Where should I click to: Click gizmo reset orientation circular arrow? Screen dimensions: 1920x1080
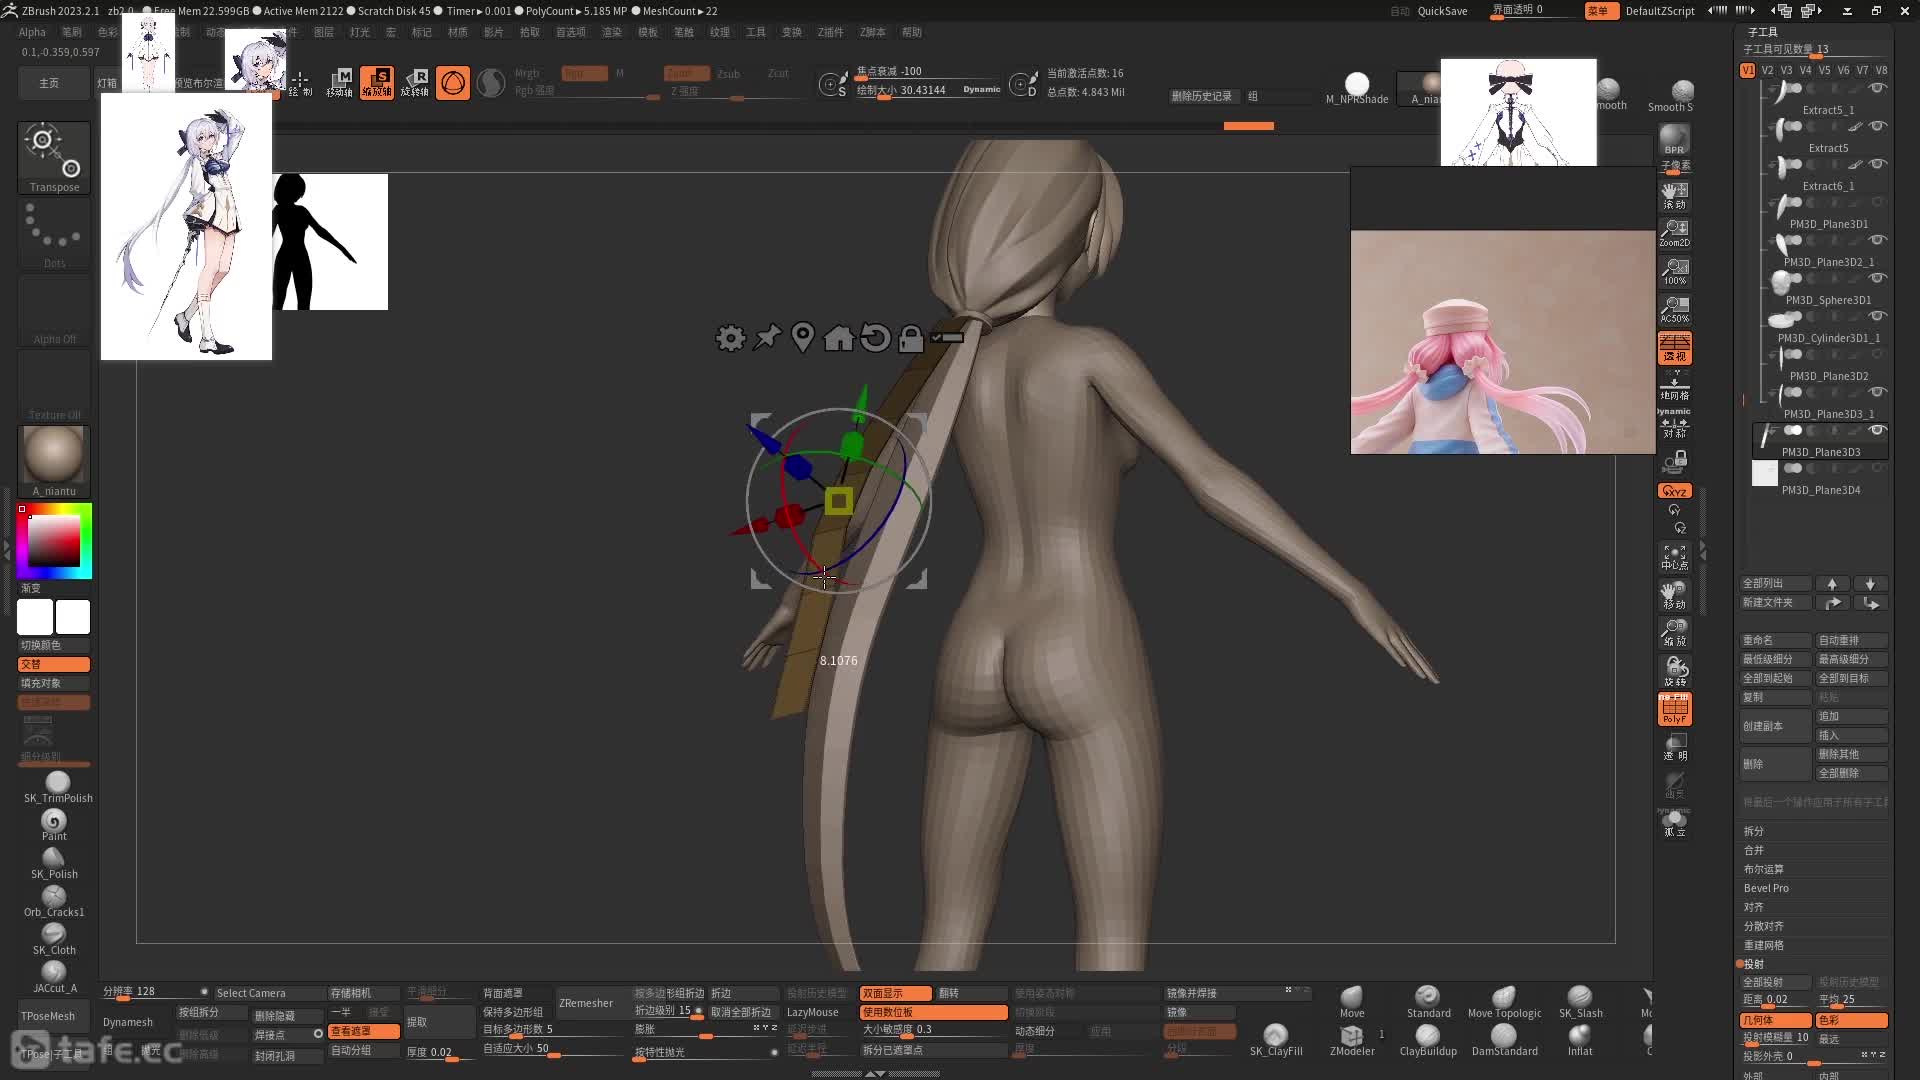(875, 338)
